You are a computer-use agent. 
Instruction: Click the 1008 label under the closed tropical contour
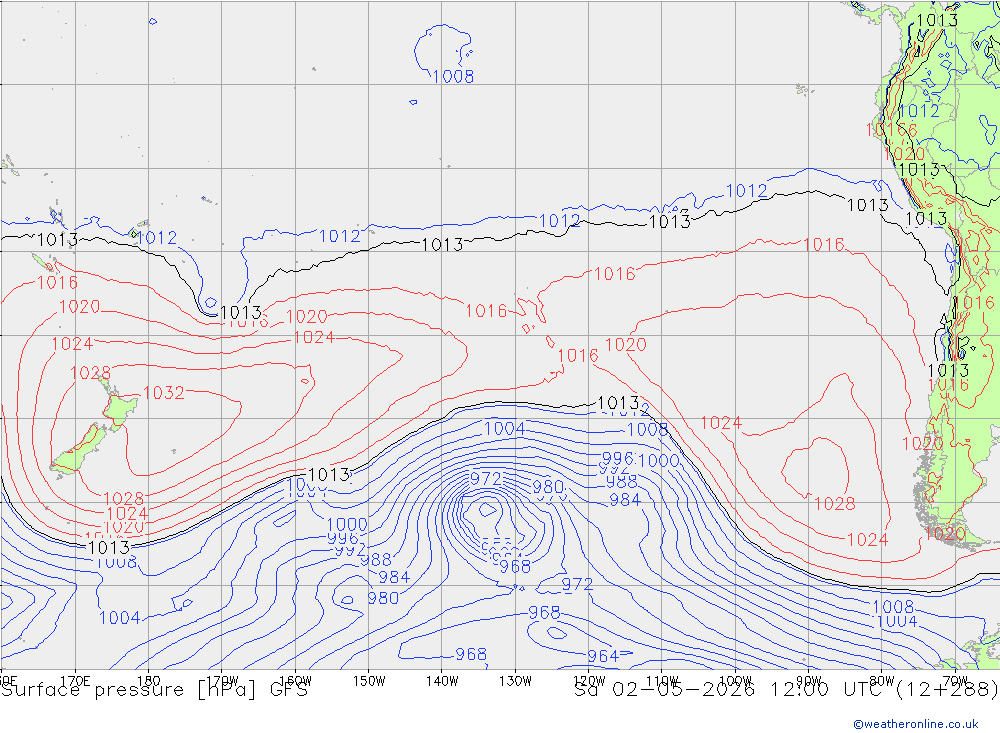point(453,77)
